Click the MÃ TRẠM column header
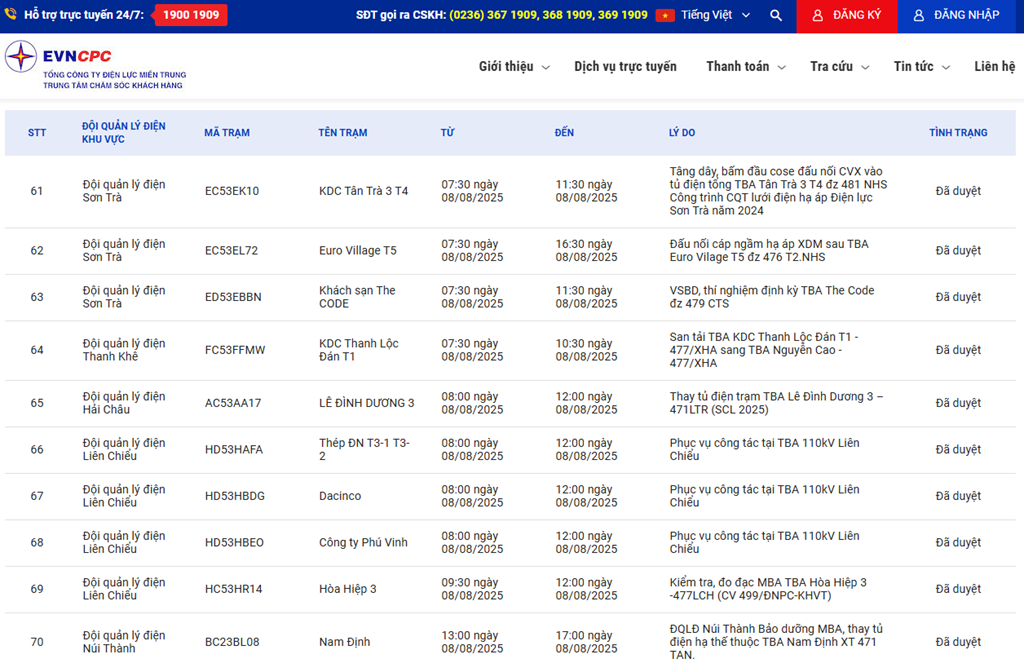Image resolution: width=1024 pixels, height=672 pixels. click(x=226, y=133)
